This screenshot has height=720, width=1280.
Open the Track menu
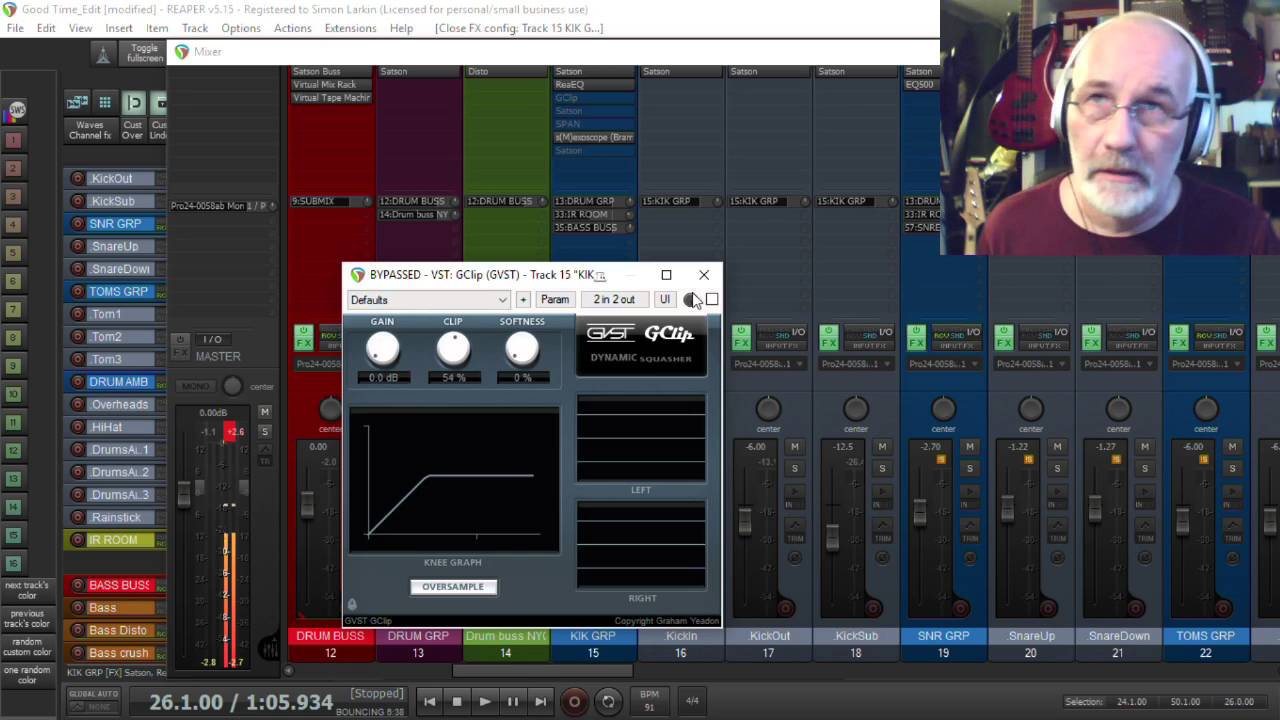tap(195, 28)
